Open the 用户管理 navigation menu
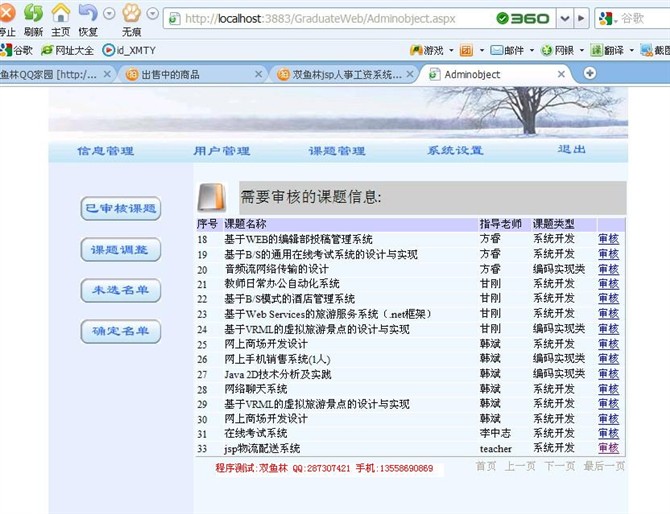The height and width of the screenshot is (514, 670). [x=221, y=151]
